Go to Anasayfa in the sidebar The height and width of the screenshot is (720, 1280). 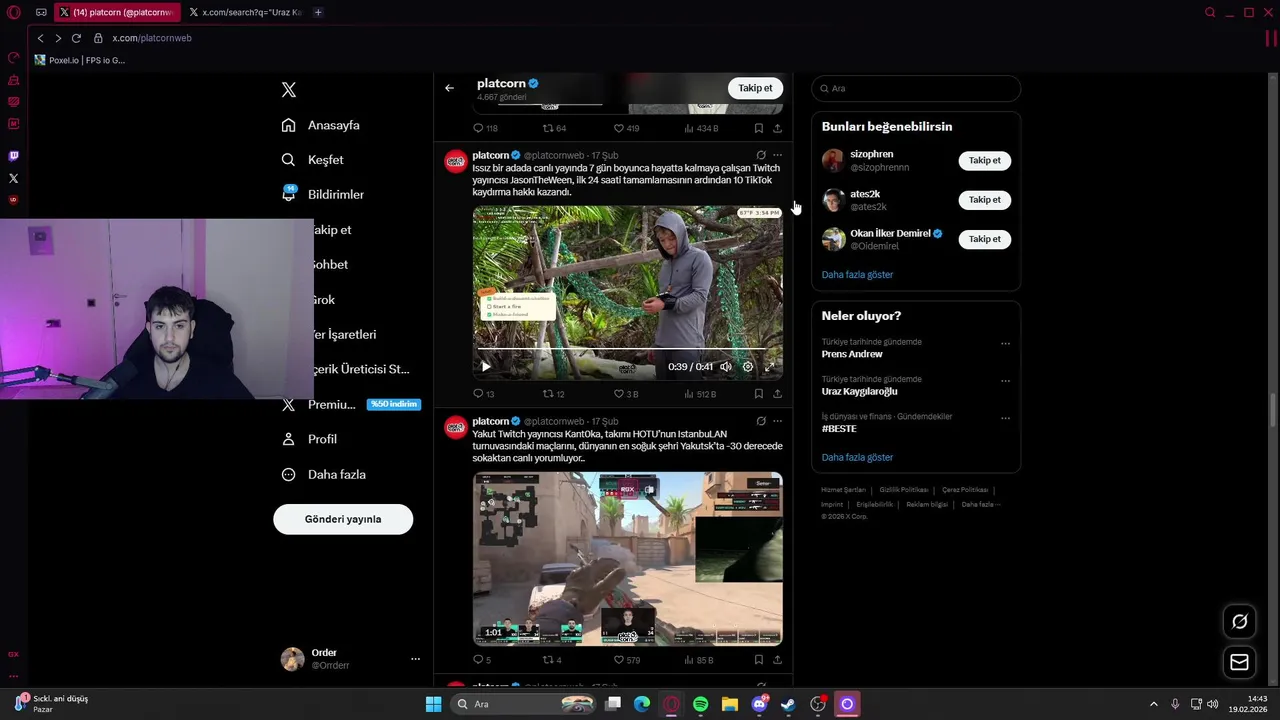click(320, 125)
